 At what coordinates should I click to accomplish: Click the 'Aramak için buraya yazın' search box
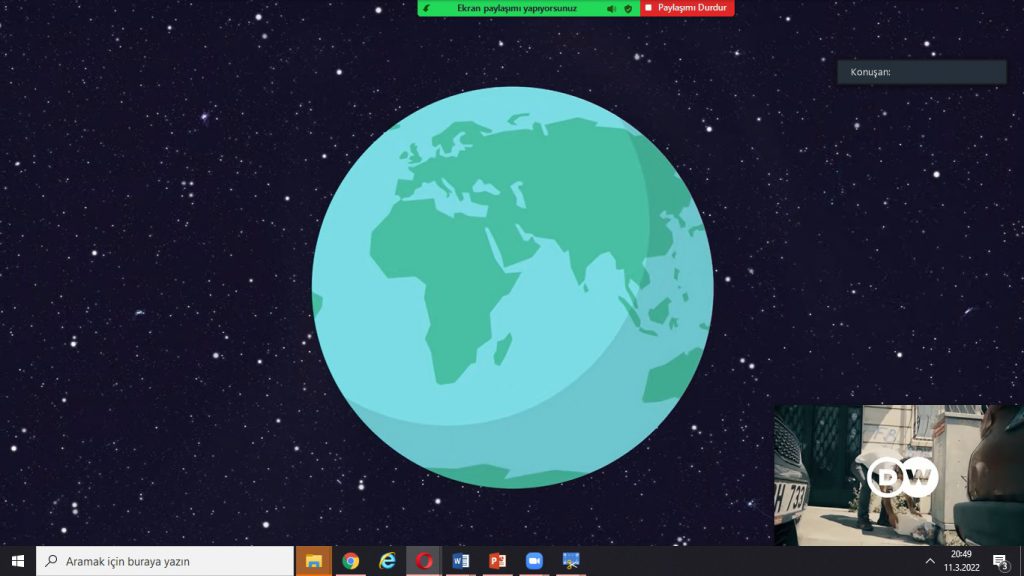coord(165,561)
